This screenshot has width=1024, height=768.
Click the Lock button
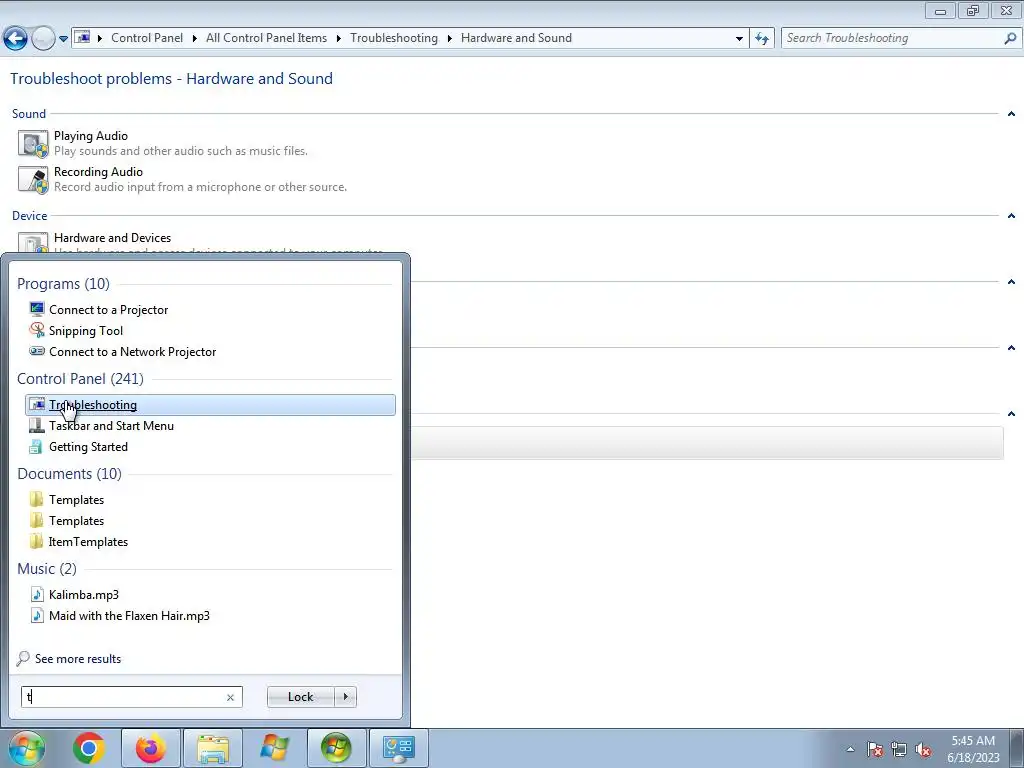pos(300,697)
